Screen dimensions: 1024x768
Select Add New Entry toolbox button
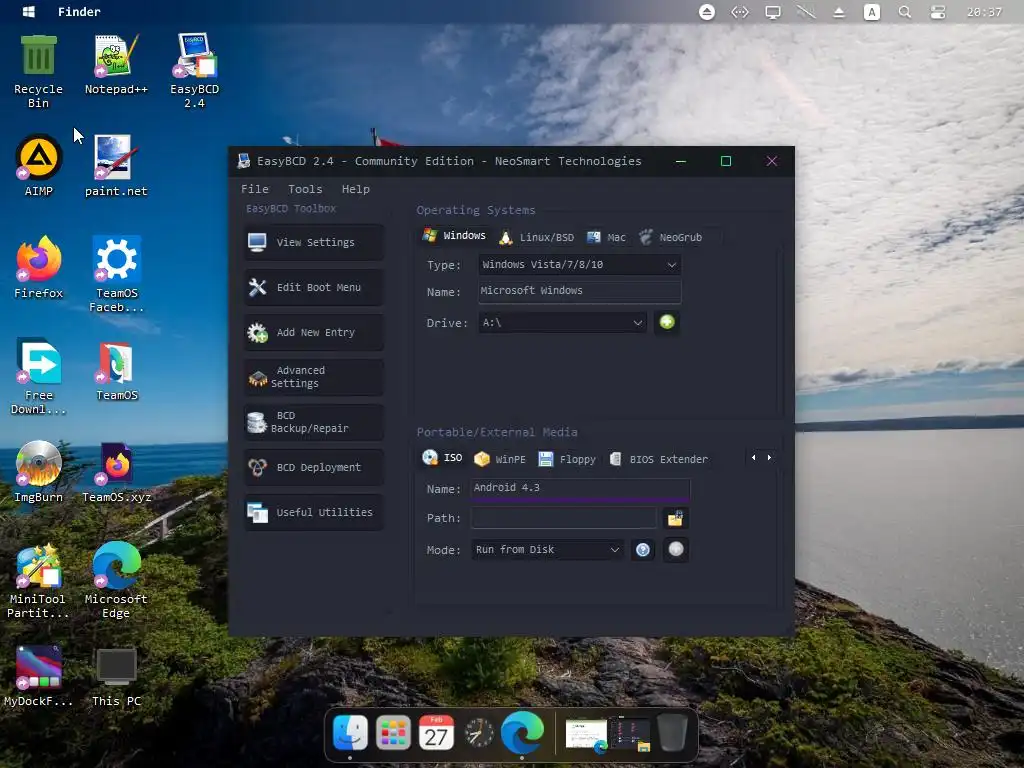pos(313,332)
